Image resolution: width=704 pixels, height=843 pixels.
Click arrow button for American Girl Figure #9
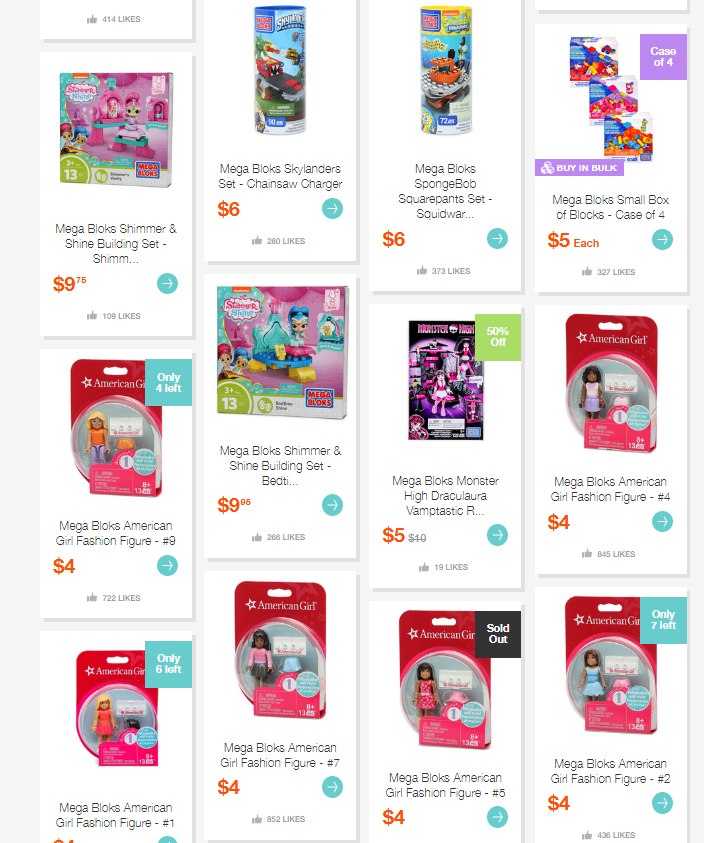167,565
